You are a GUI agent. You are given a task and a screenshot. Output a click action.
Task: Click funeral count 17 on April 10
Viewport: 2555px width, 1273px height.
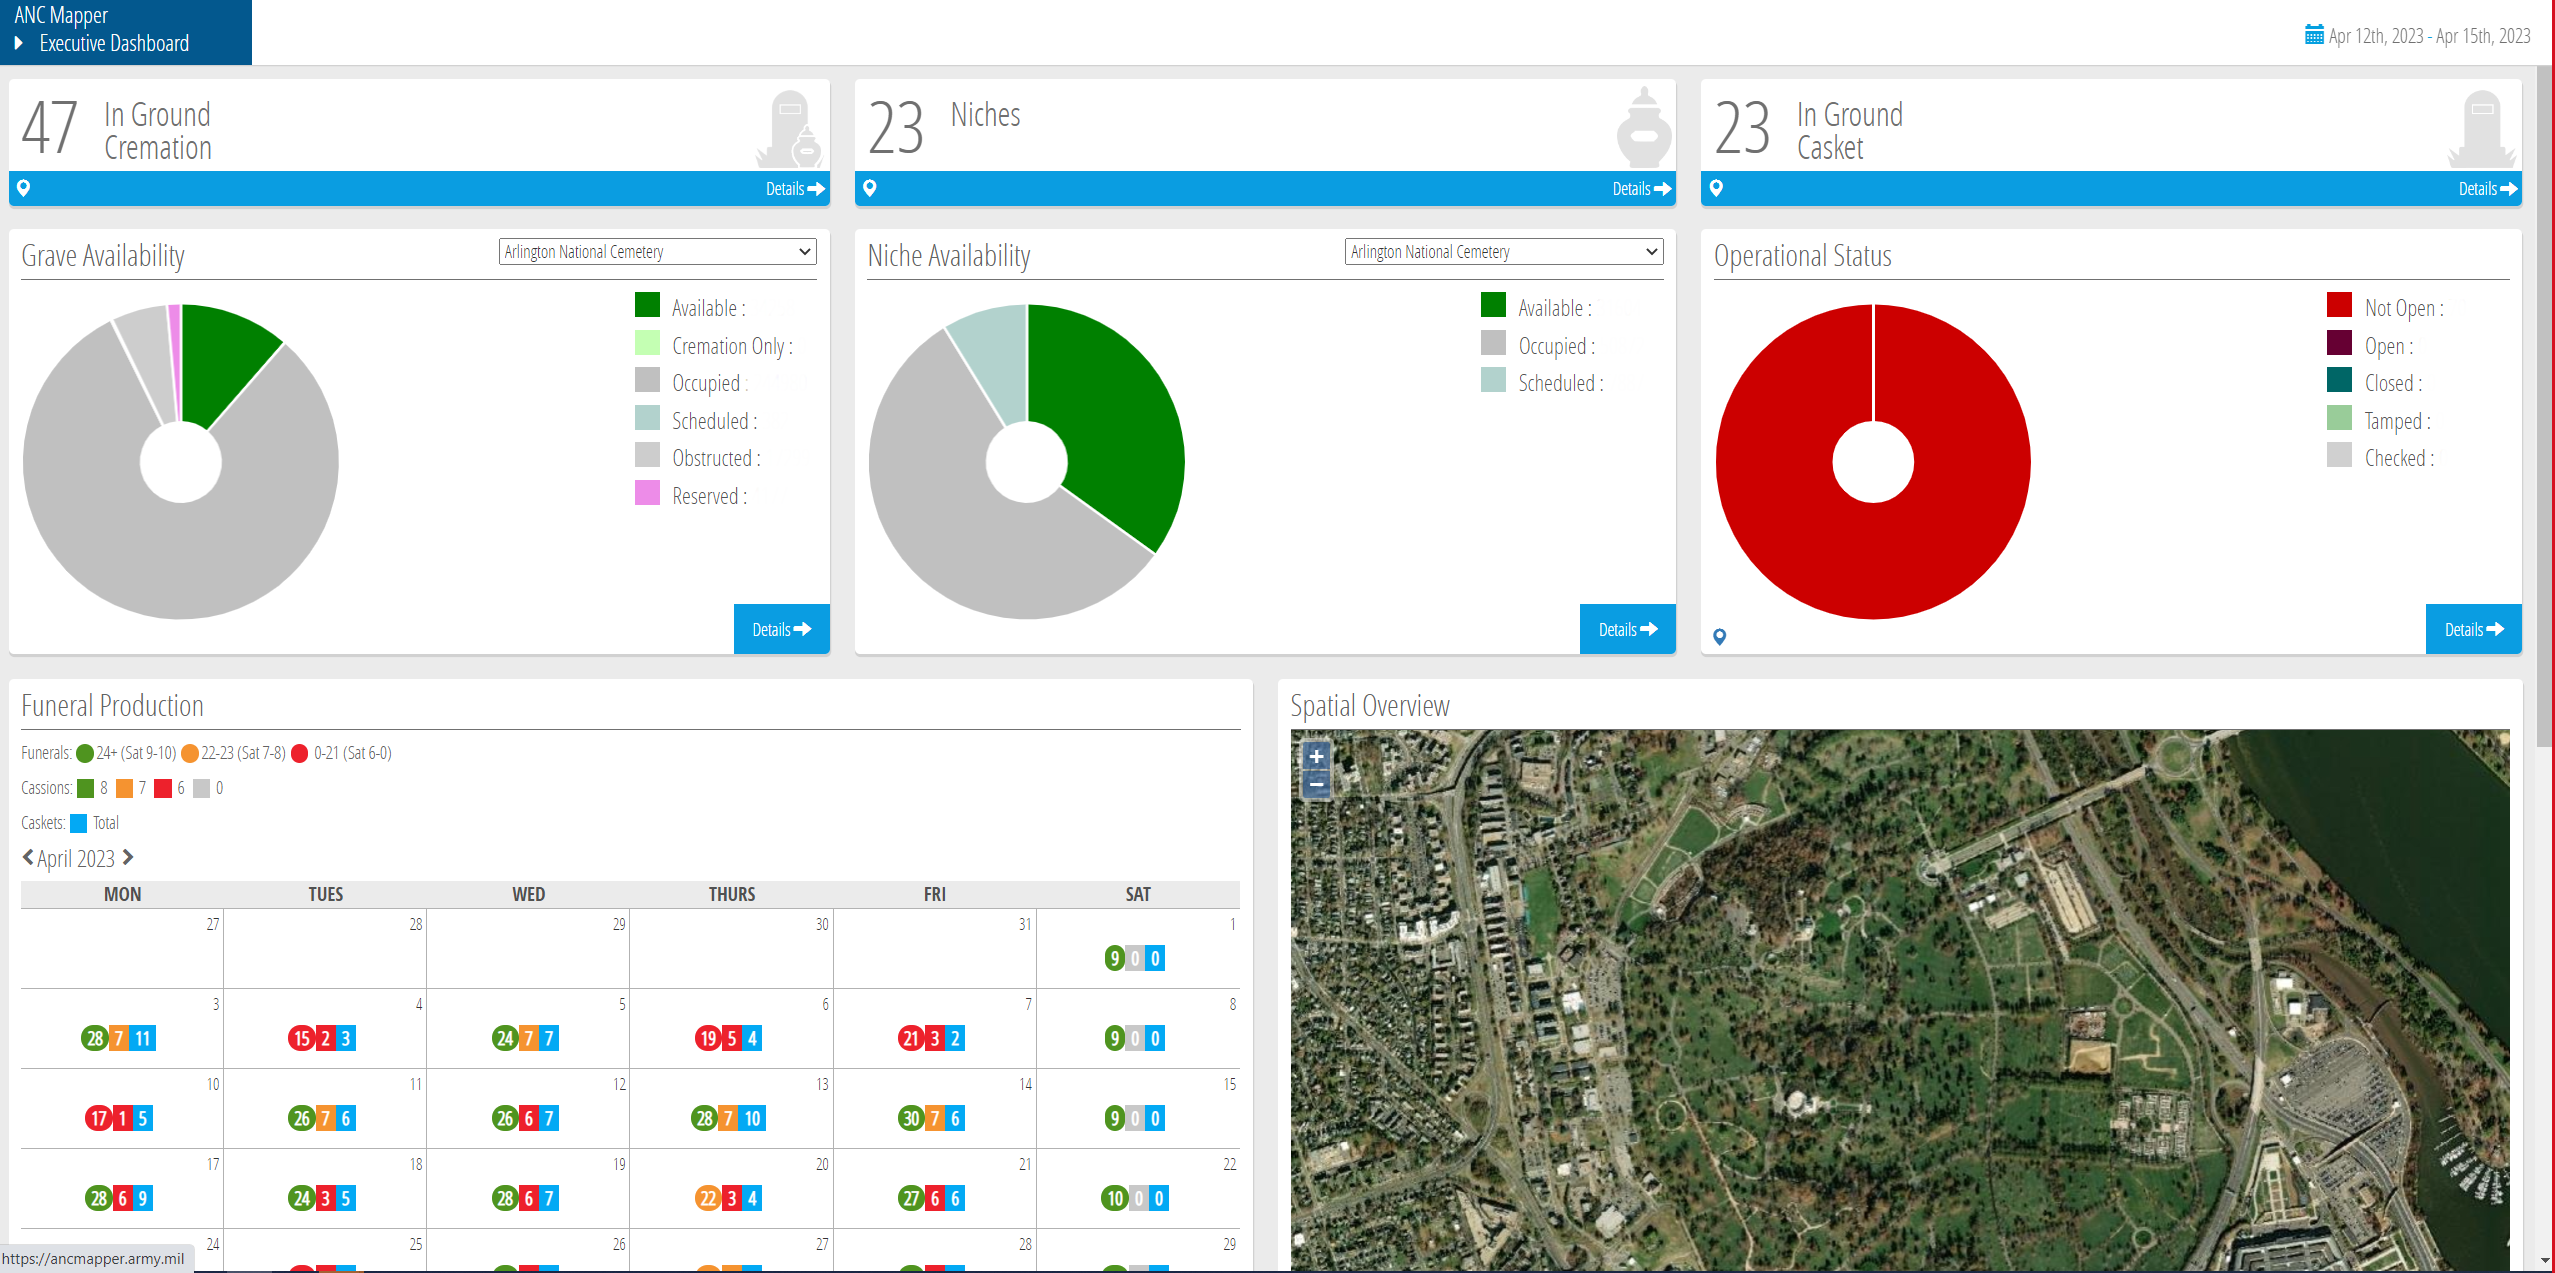tap(98, 1118)
